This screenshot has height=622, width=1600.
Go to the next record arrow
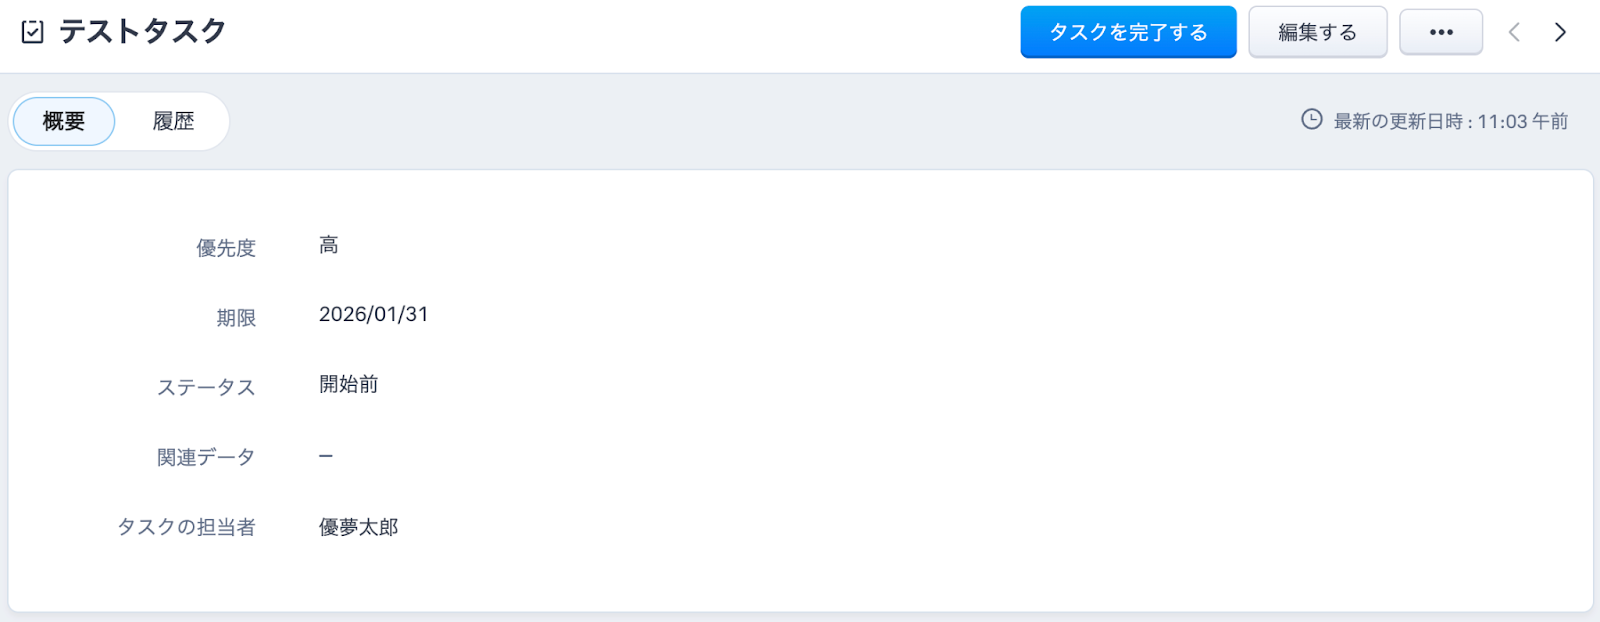coord(1560,32)
